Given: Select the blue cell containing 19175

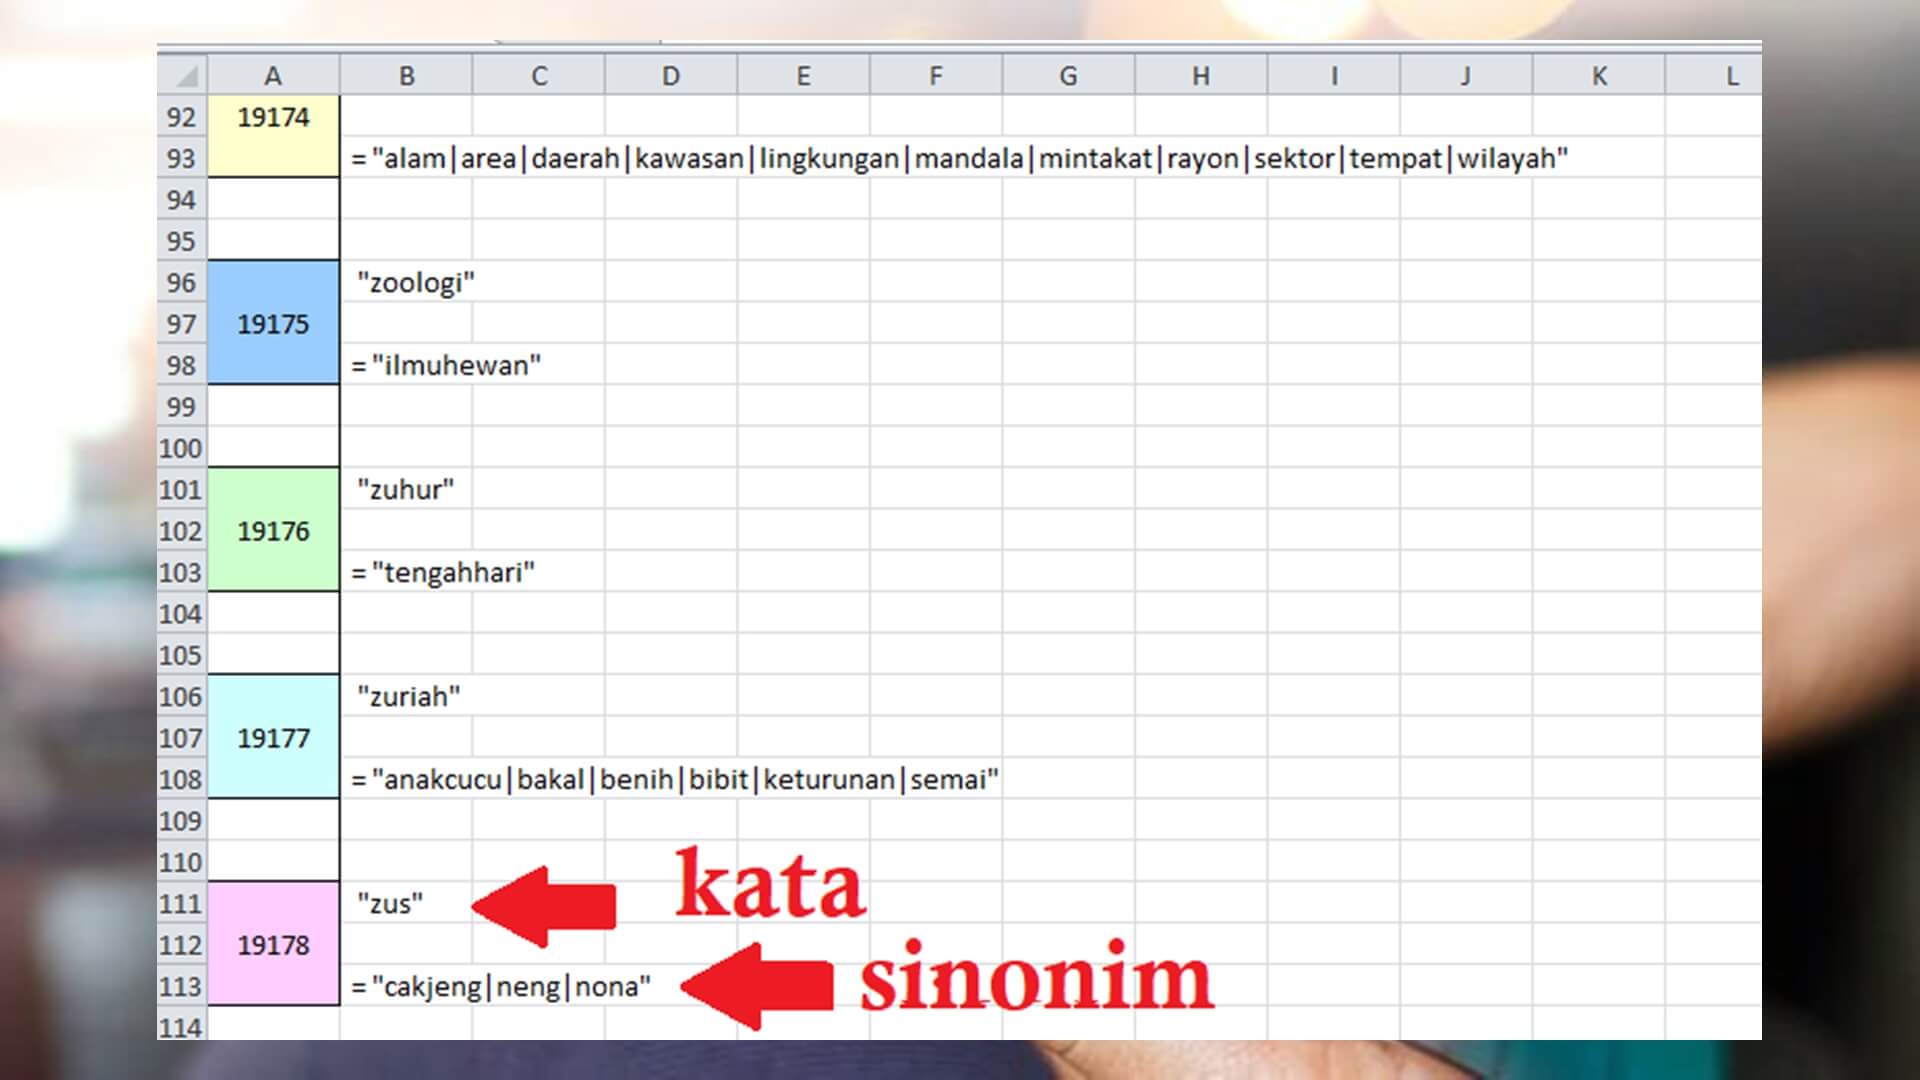Looking at the screenshot, I should [273, 324].
